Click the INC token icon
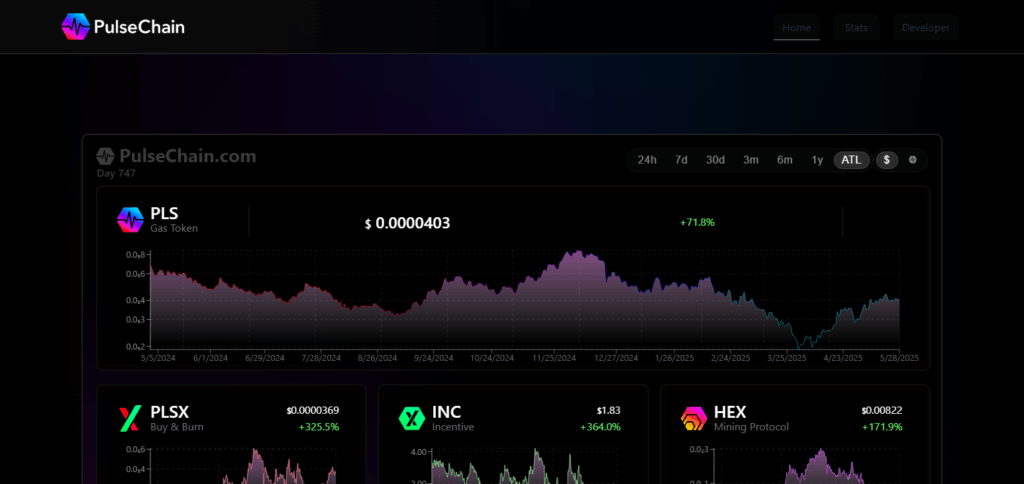This screenshot has width=1024, height=484. [412, 418]
